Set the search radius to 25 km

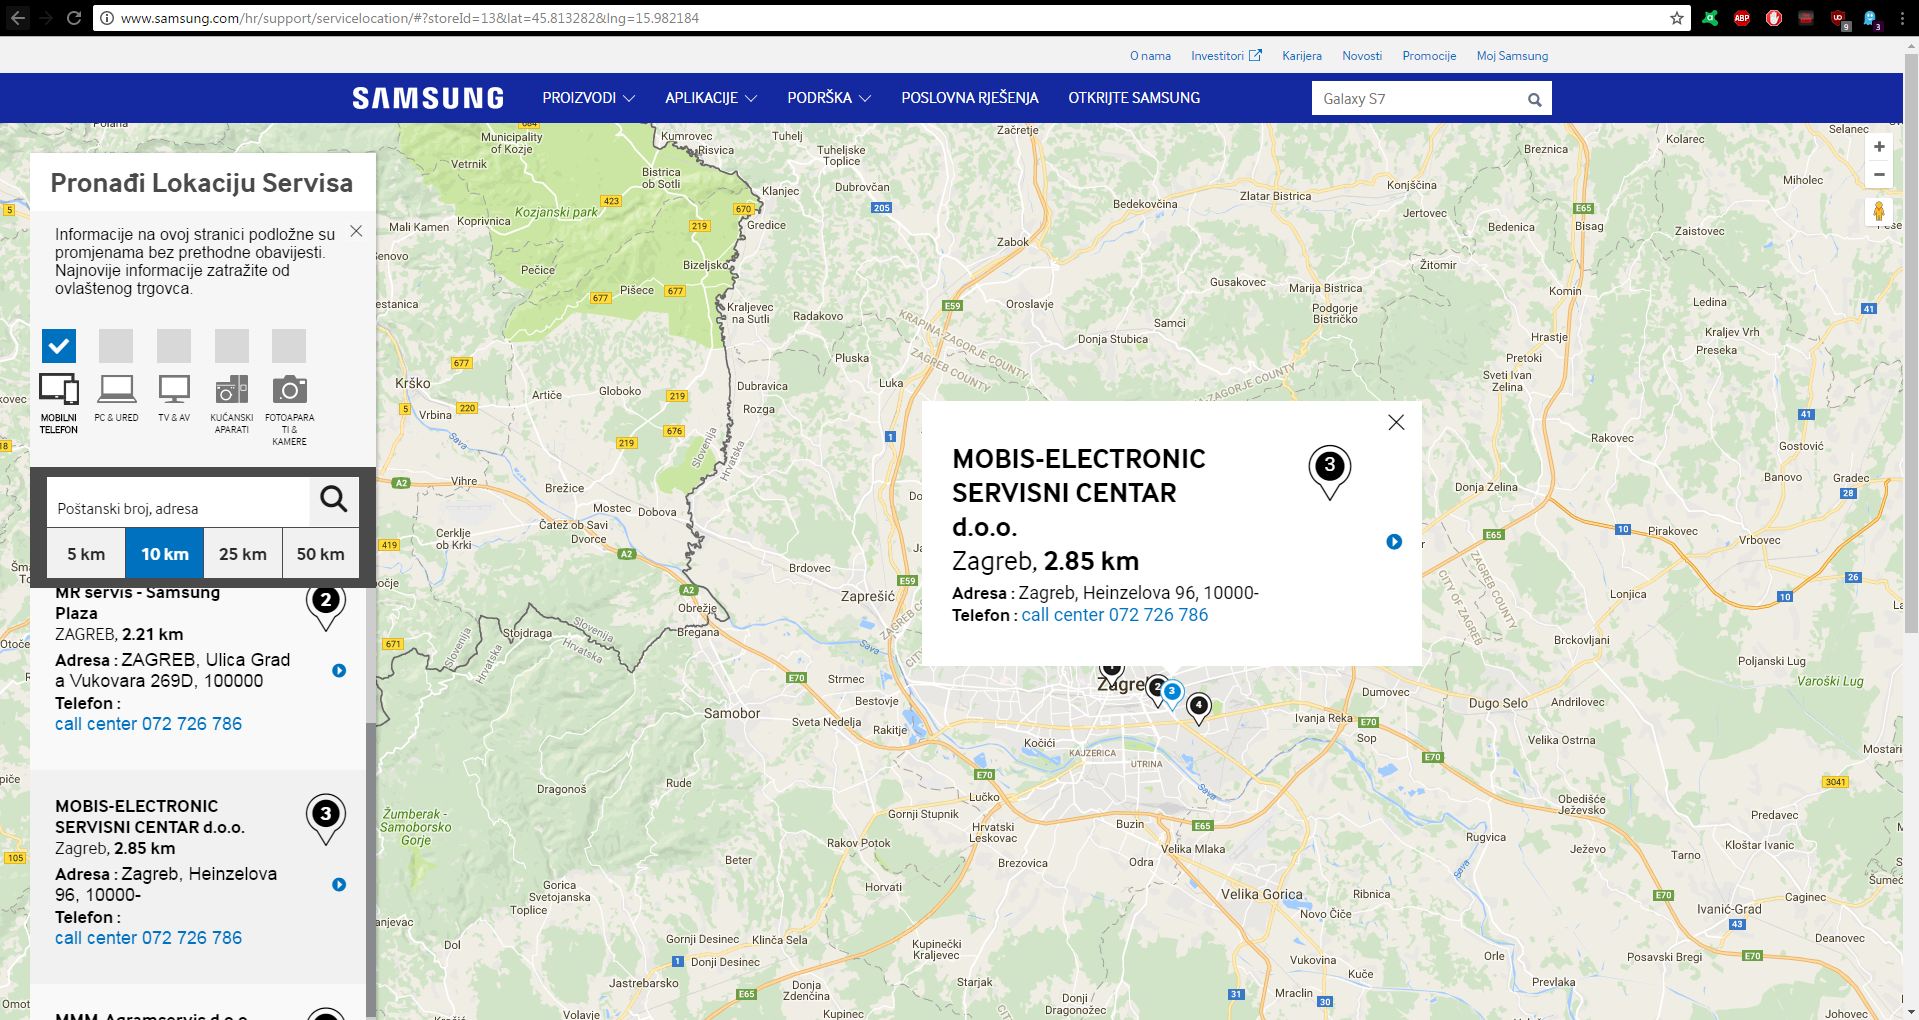coord(243,554)
